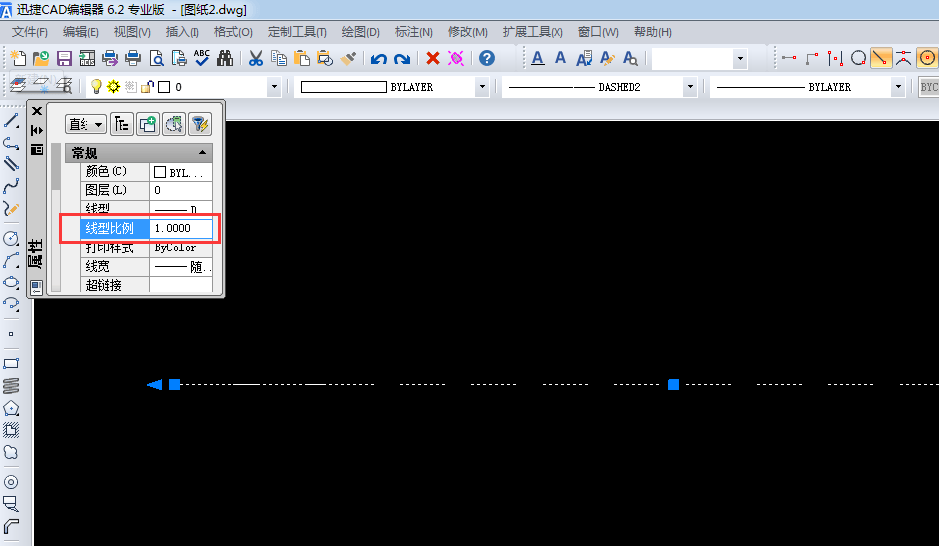Click the Save floppy disk icon
Image resolution: width=939 pixels, height=546 pixels.
pos(64,59)
